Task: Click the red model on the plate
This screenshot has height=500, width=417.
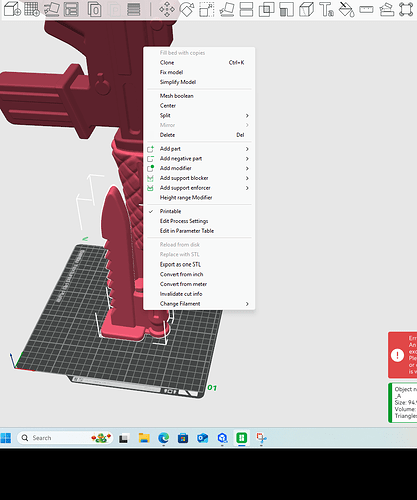Action: click(122, 267)
